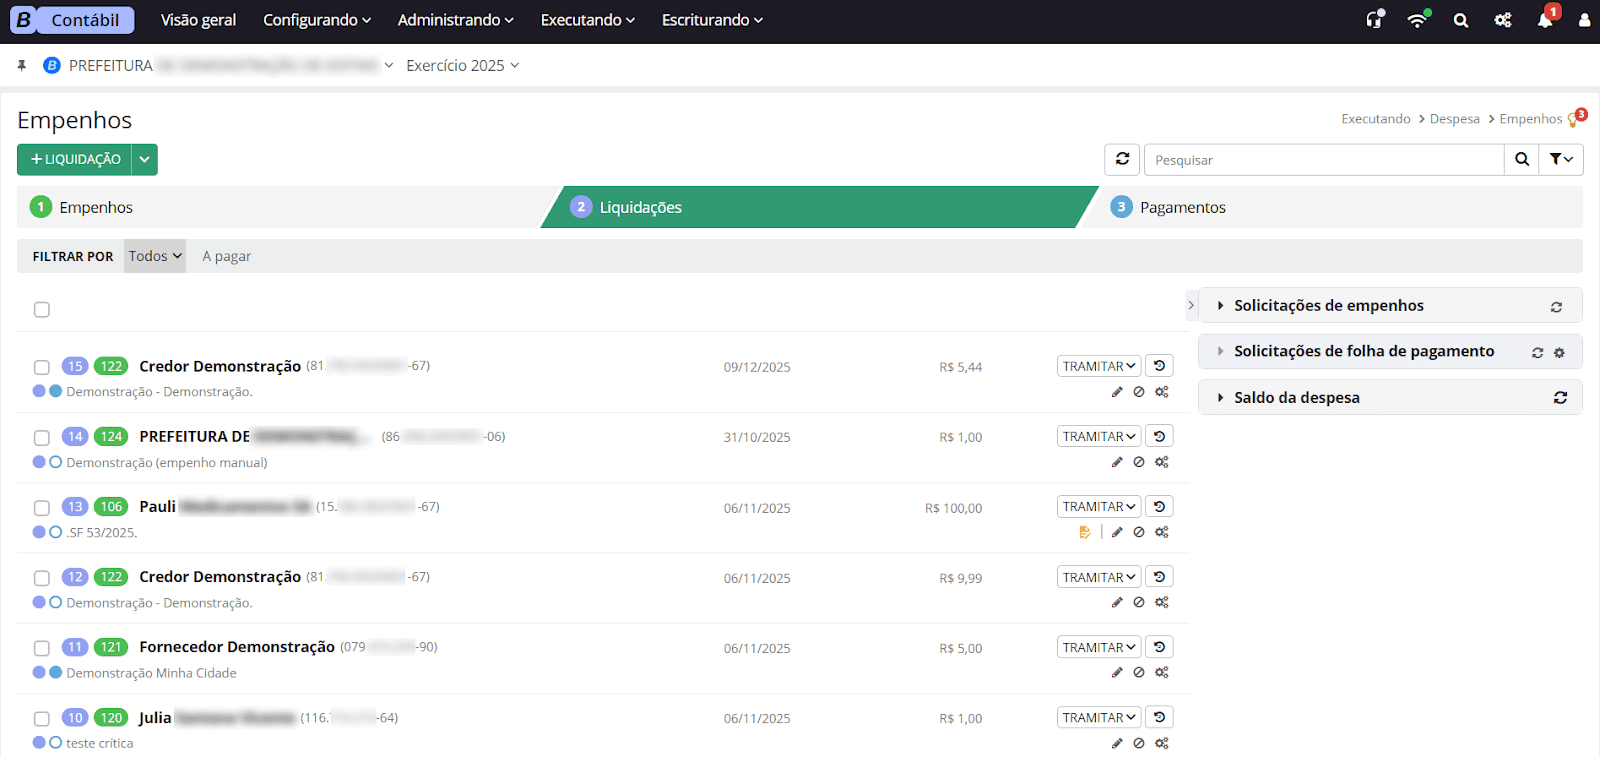Open the history icon for Pauli row
The height and width of the screenshot is (757, 1600).
(x=1159, y=507)
